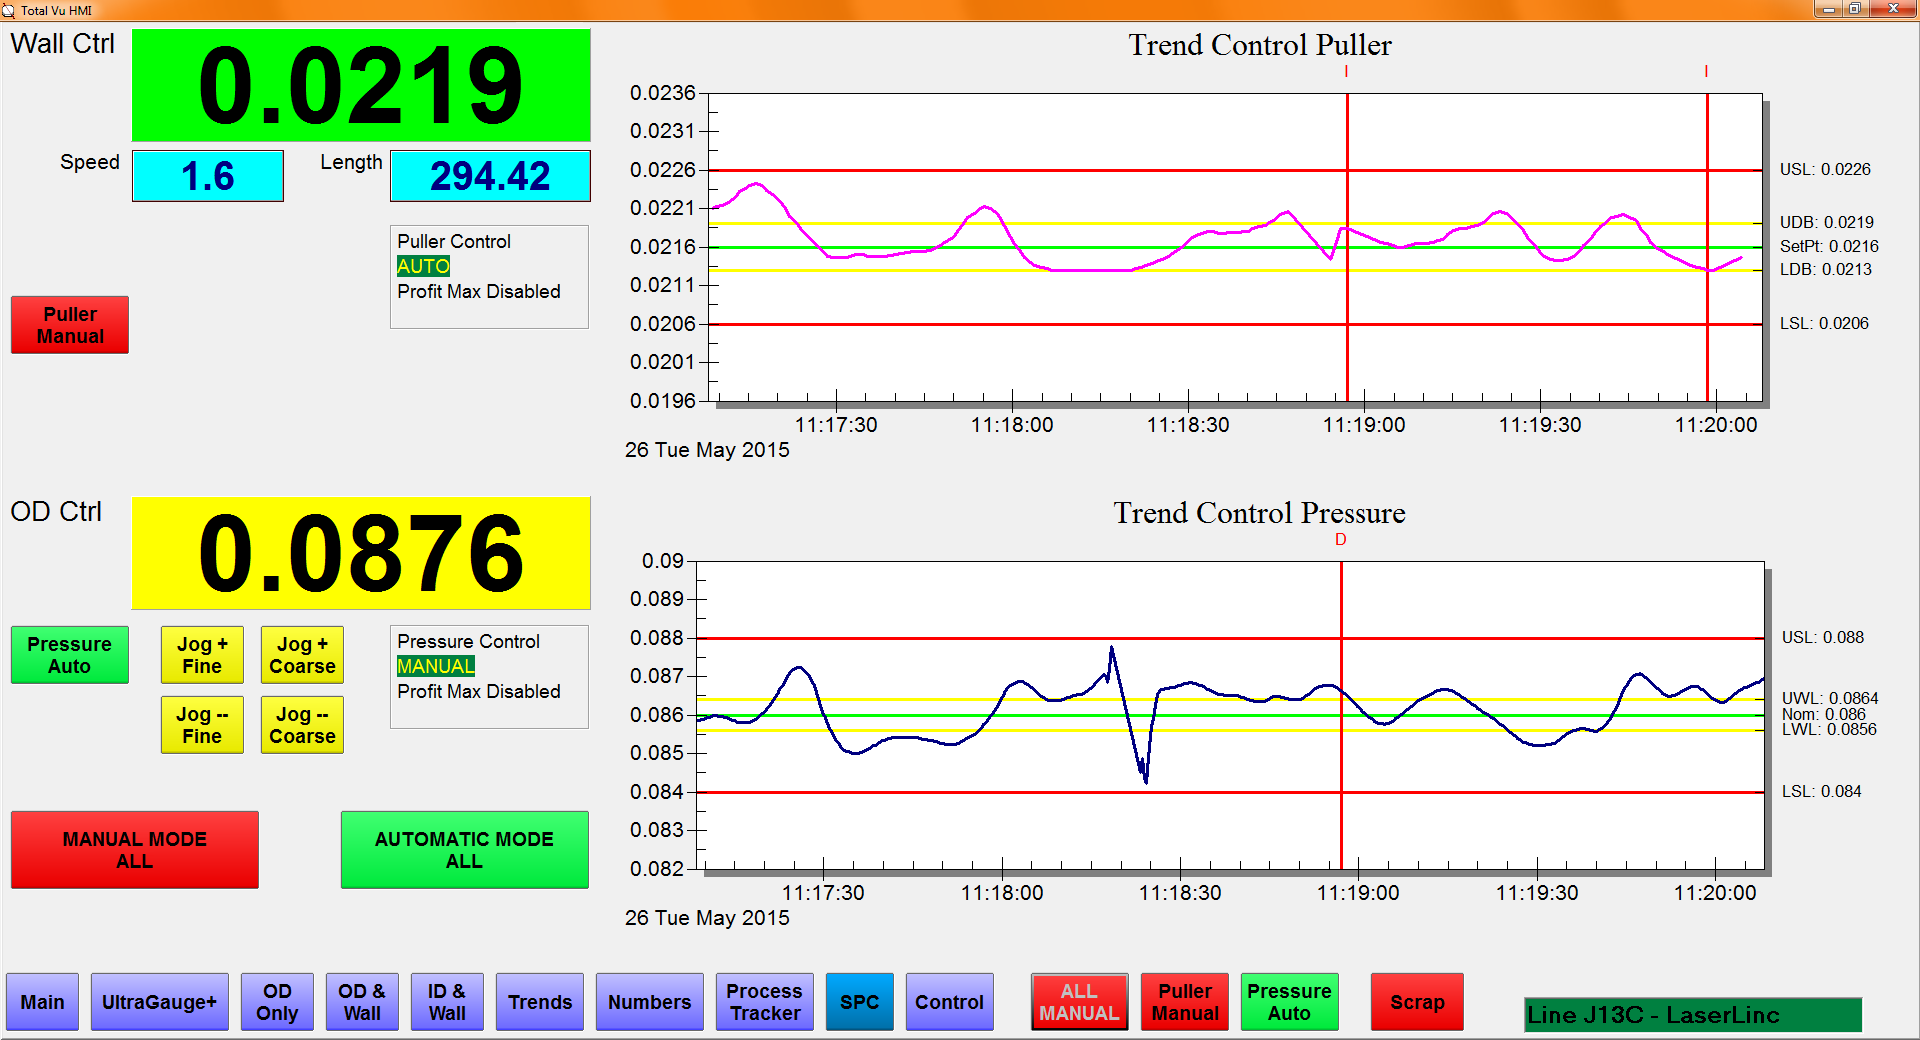Open the Main screen tab
This screenshot has height=1040, width=1920.
(42, 1002)
